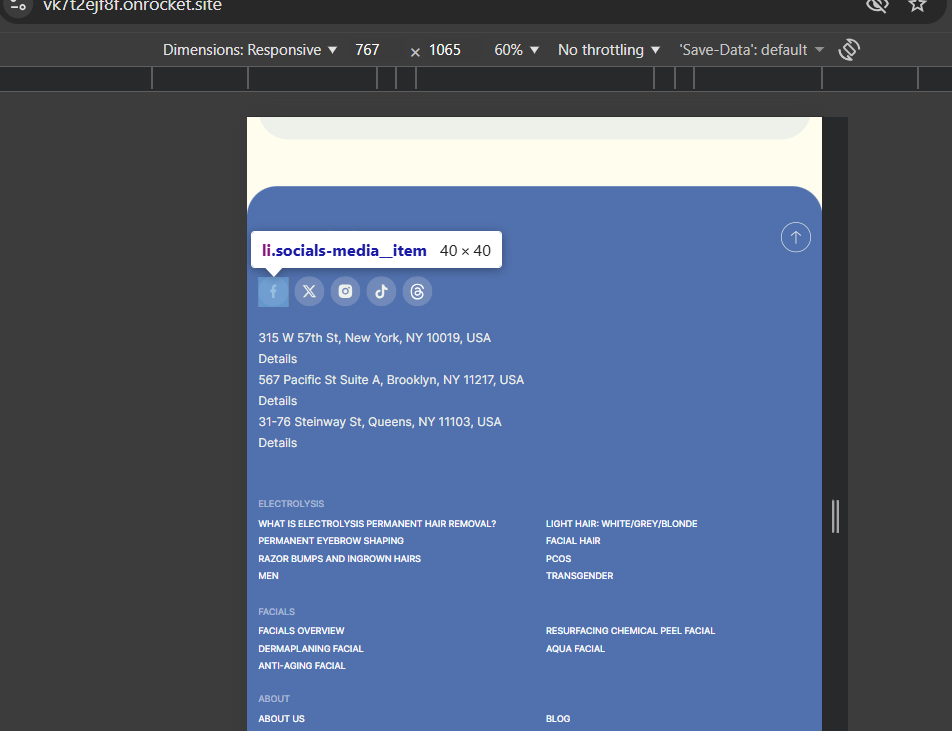Open the X (Twitter) social link
The width and height of the screenshot is (952, 731).
pos(309,291)
